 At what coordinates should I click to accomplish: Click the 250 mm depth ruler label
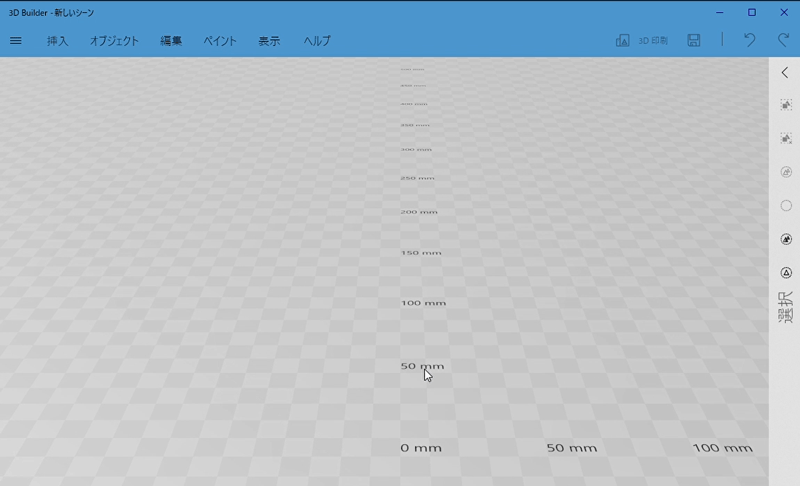point(417,178)
